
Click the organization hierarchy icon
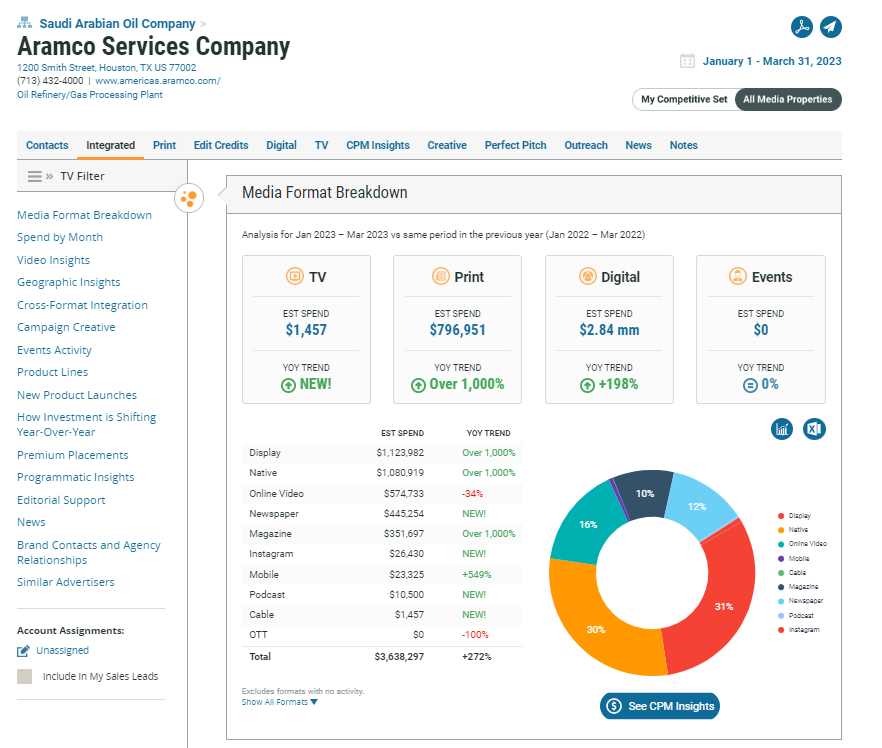pos(24,22)
